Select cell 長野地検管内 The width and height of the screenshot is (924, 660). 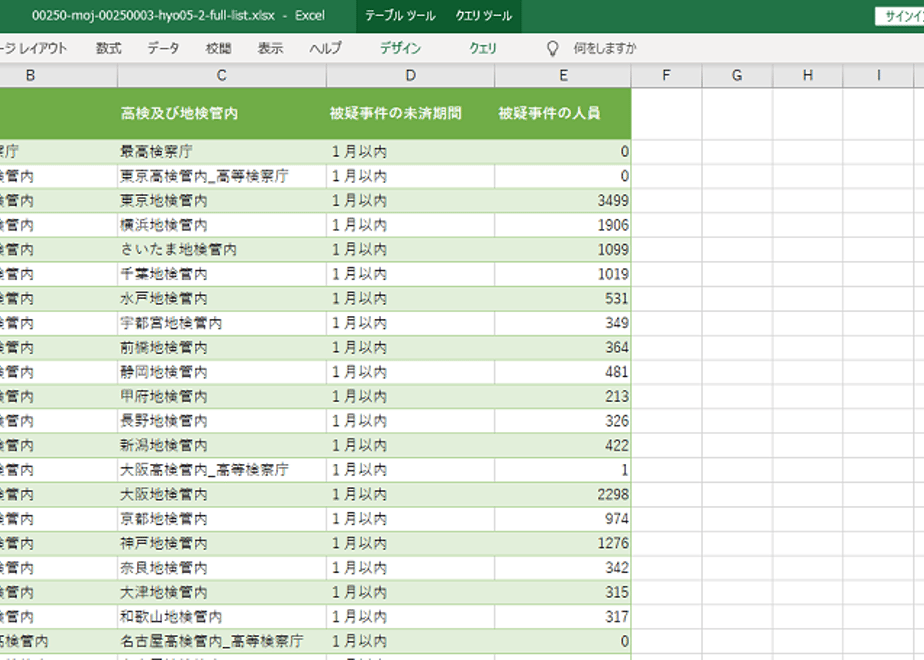pos(222,421)
